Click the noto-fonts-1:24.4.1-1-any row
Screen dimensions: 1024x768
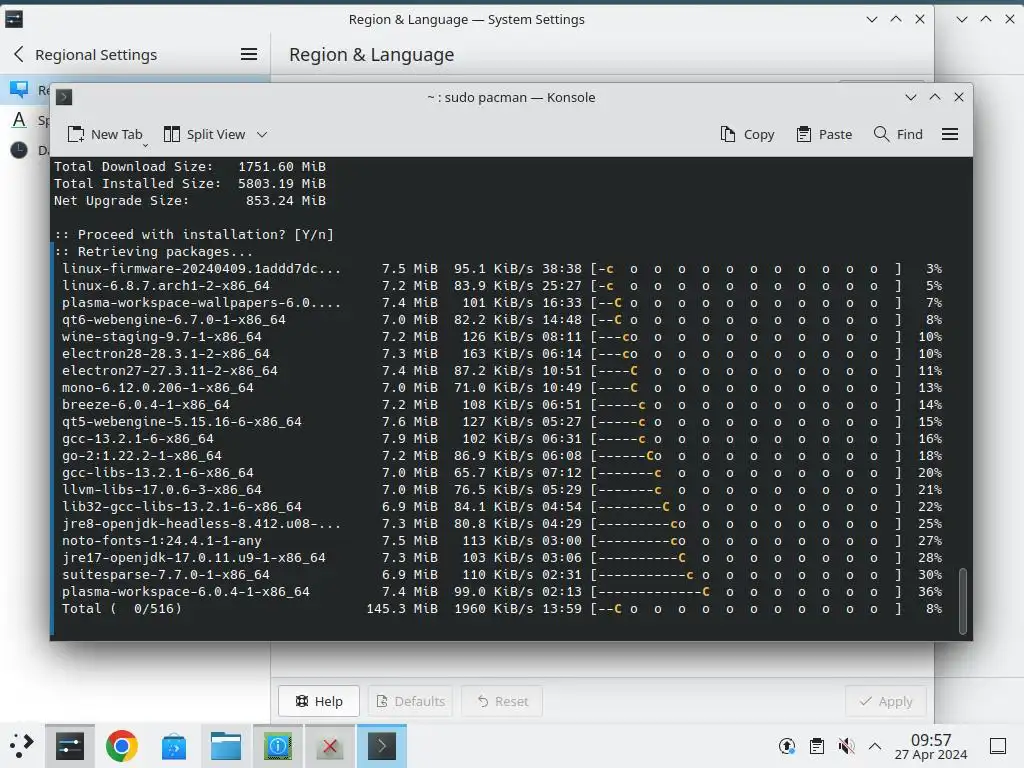[x=502, y=541]
